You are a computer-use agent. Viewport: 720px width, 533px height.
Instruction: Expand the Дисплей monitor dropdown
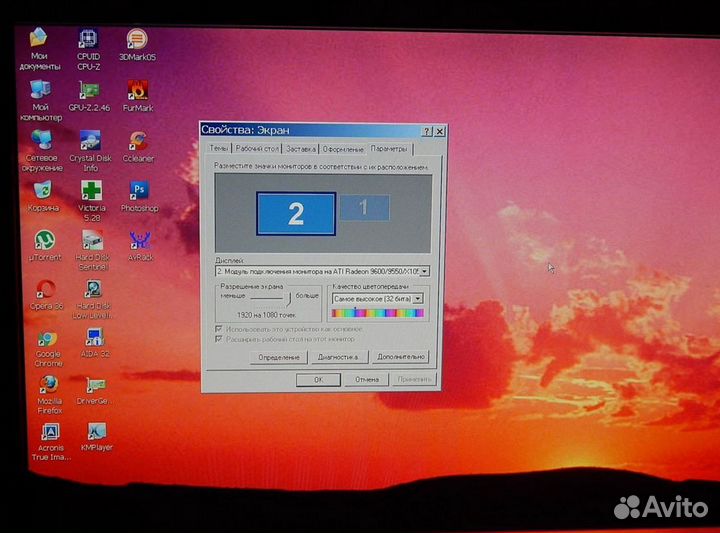point(425,271)
